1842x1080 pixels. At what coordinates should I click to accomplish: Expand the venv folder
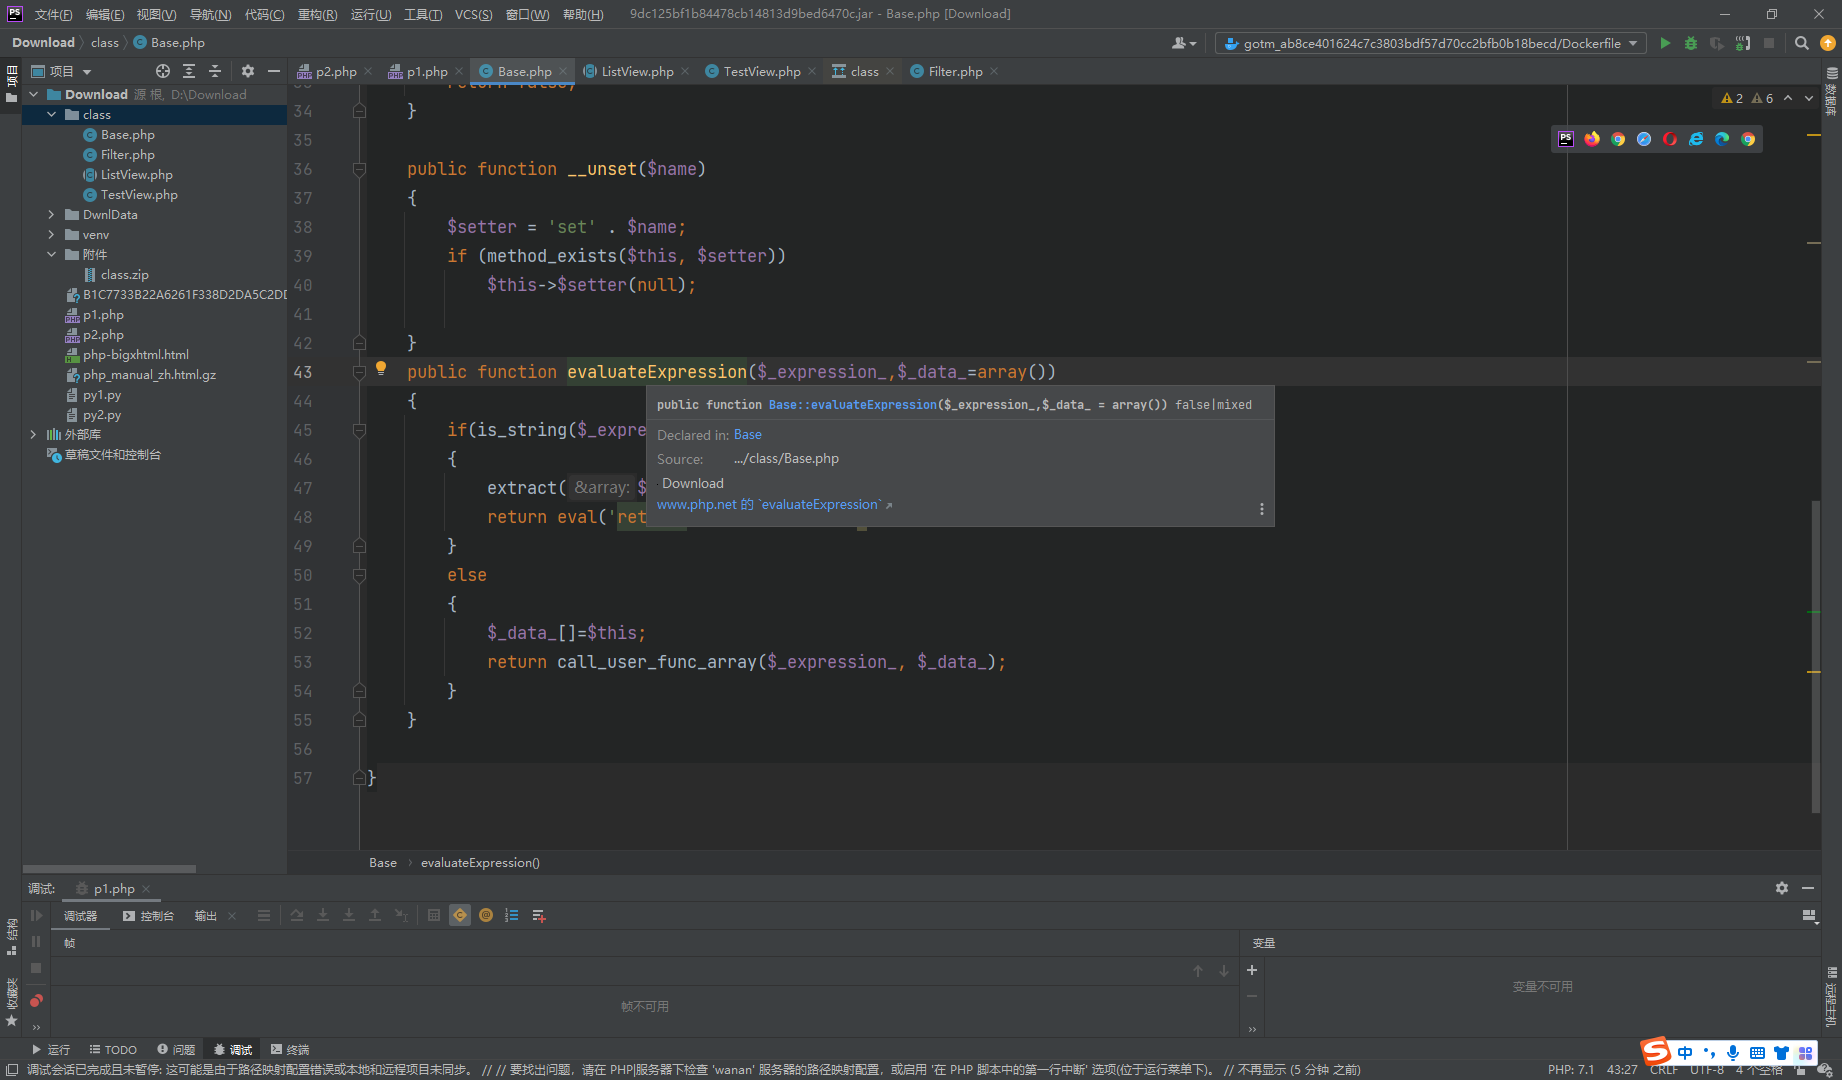coord(52,235)
